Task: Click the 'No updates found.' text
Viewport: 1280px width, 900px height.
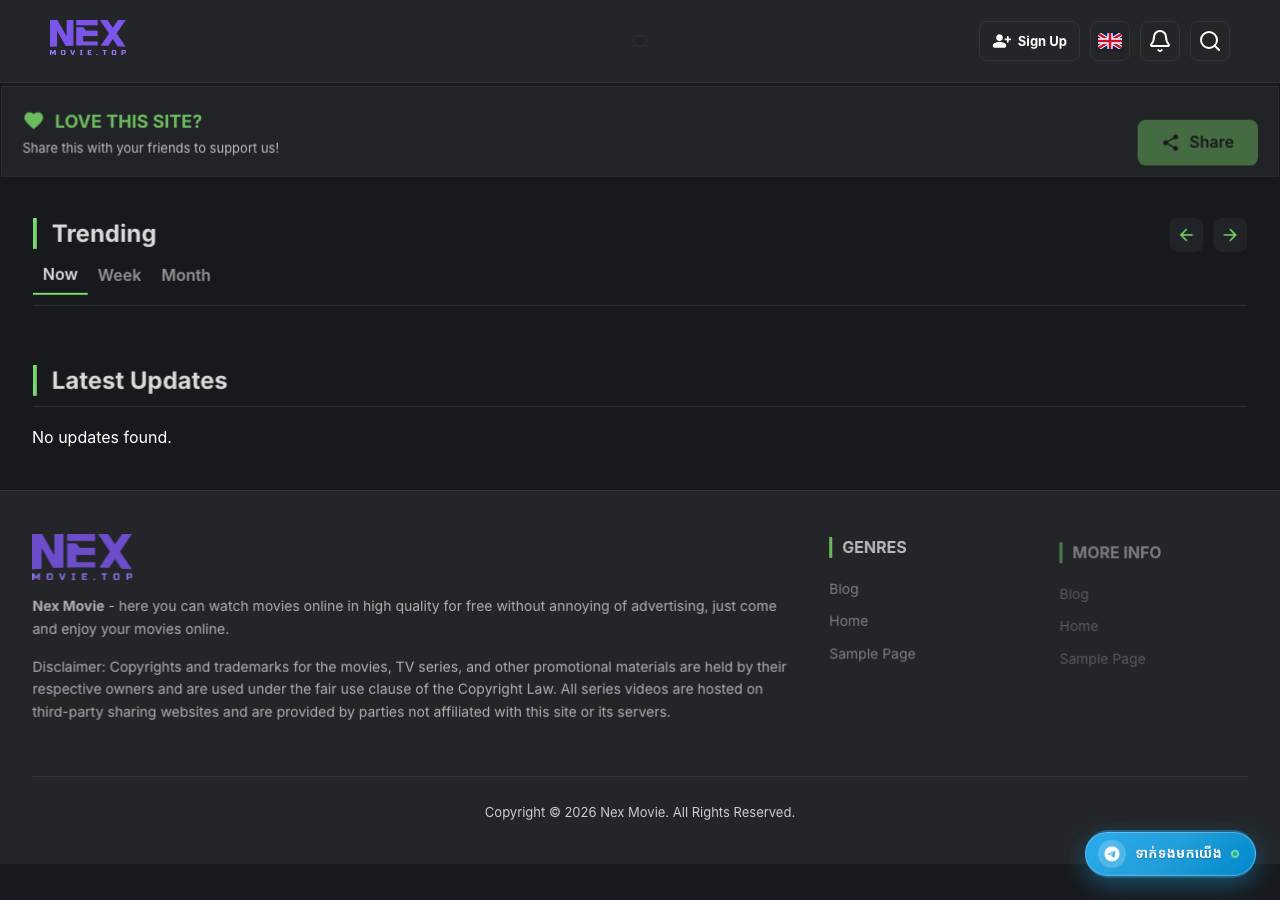Action: (102, 437)
